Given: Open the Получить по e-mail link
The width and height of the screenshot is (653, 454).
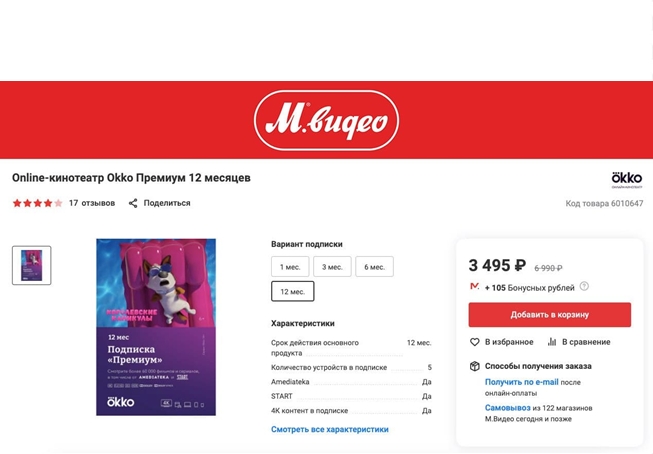Looking at the screenshot, I should pos(521,382).
